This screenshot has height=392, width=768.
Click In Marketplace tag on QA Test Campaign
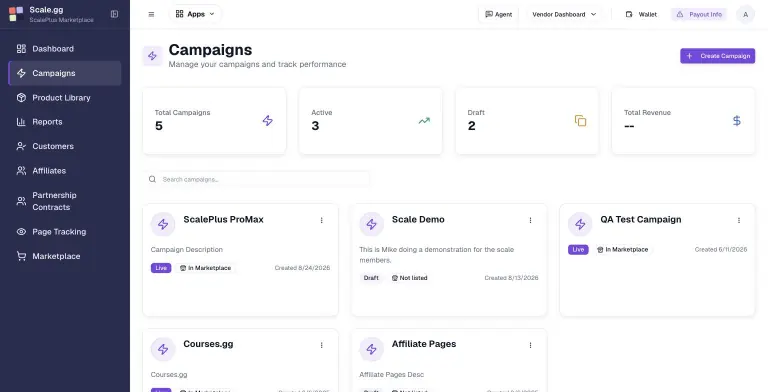(623, 249)
